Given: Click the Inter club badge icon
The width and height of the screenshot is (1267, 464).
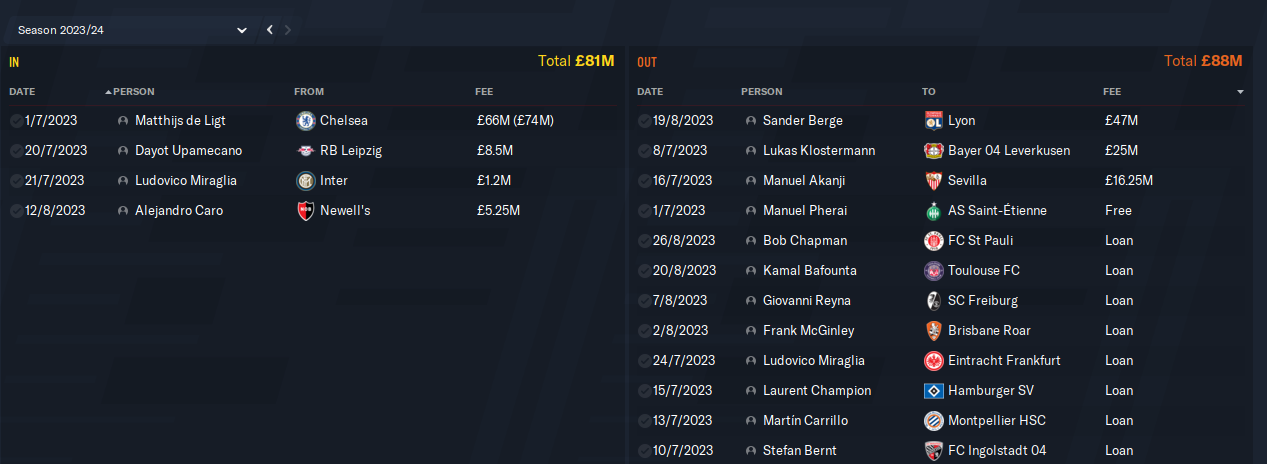Looking at the screenshot, I should 306,181.
